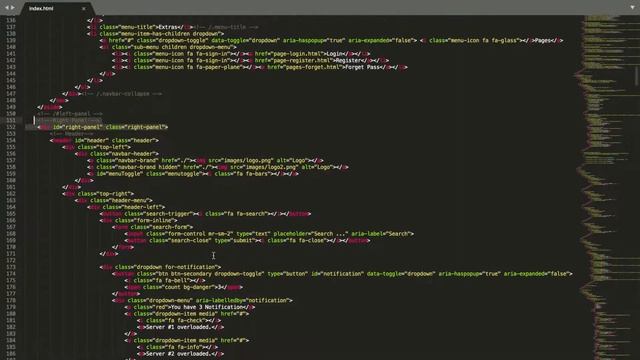The height and width of the screenshot is (360, 640).
Task: Click class="search-trigger" on line 165
Action: click(158, 213)
